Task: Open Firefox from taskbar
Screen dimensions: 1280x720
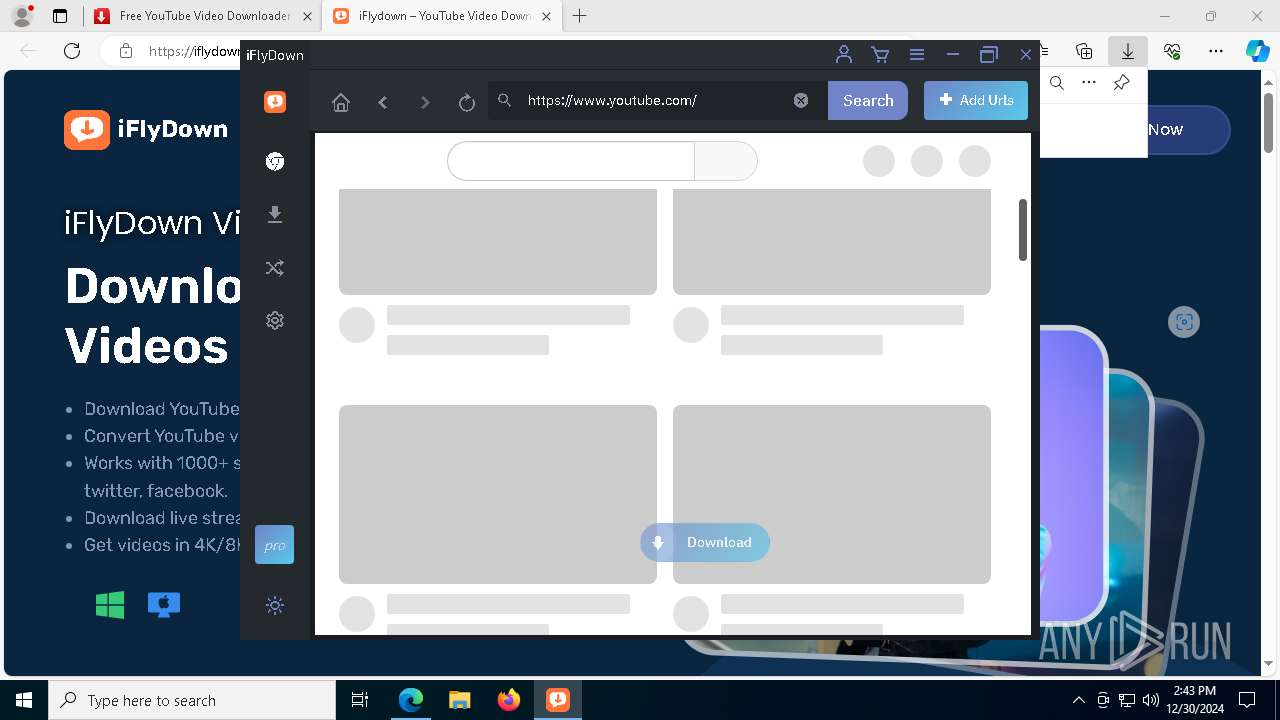Action: [509, 700]
